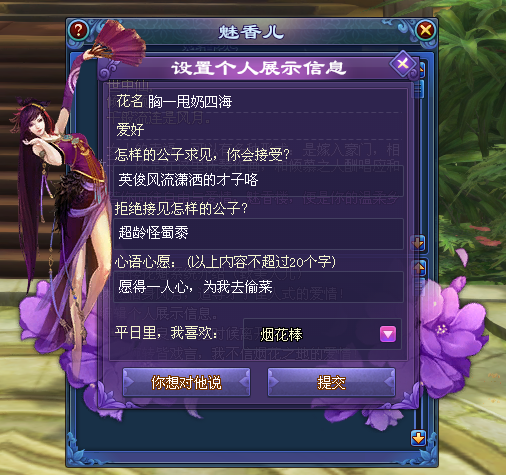Expand the pink dropdown arrow beside 烟花棒
The width and height of the screenshot is (506, 475).
[388, 334]
